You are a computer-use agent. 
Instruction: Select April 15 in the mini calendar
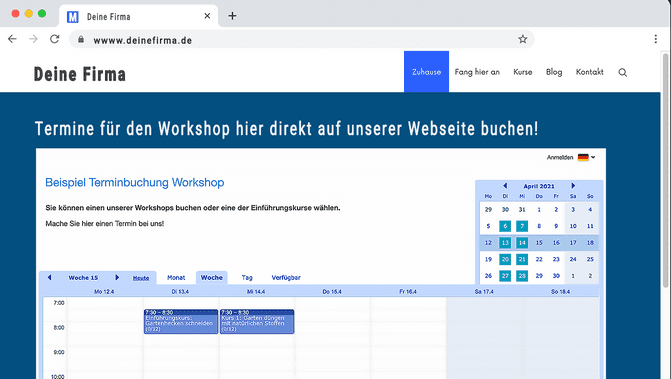539,243
